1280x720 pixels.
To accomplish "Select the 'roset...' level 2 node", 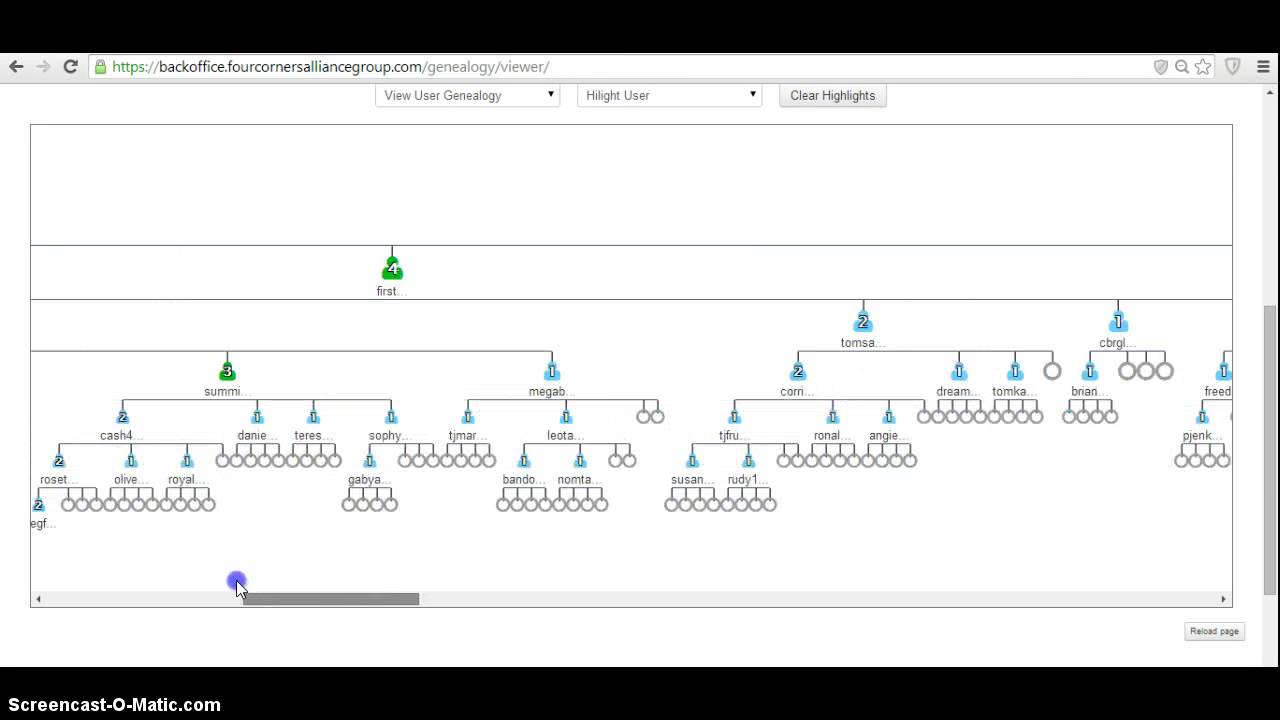I will click(59, 460).
